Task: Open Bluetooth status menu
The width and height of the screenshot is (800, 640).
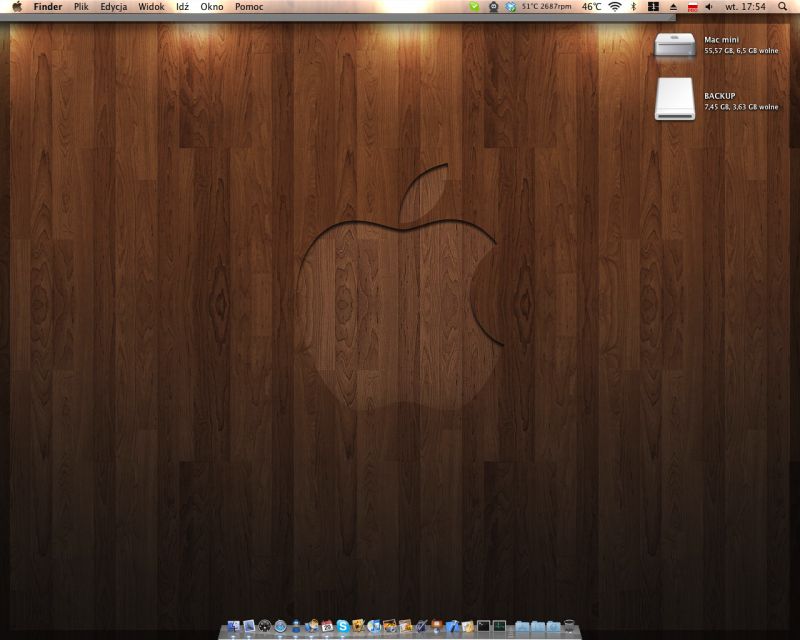Action: coord(634,7)
